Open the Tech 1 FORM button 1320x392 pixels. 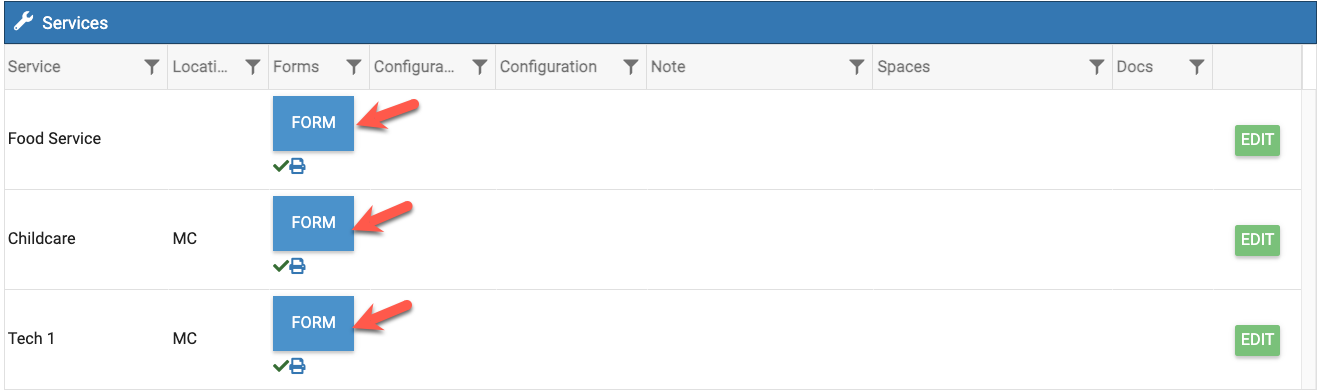[313, 323]
